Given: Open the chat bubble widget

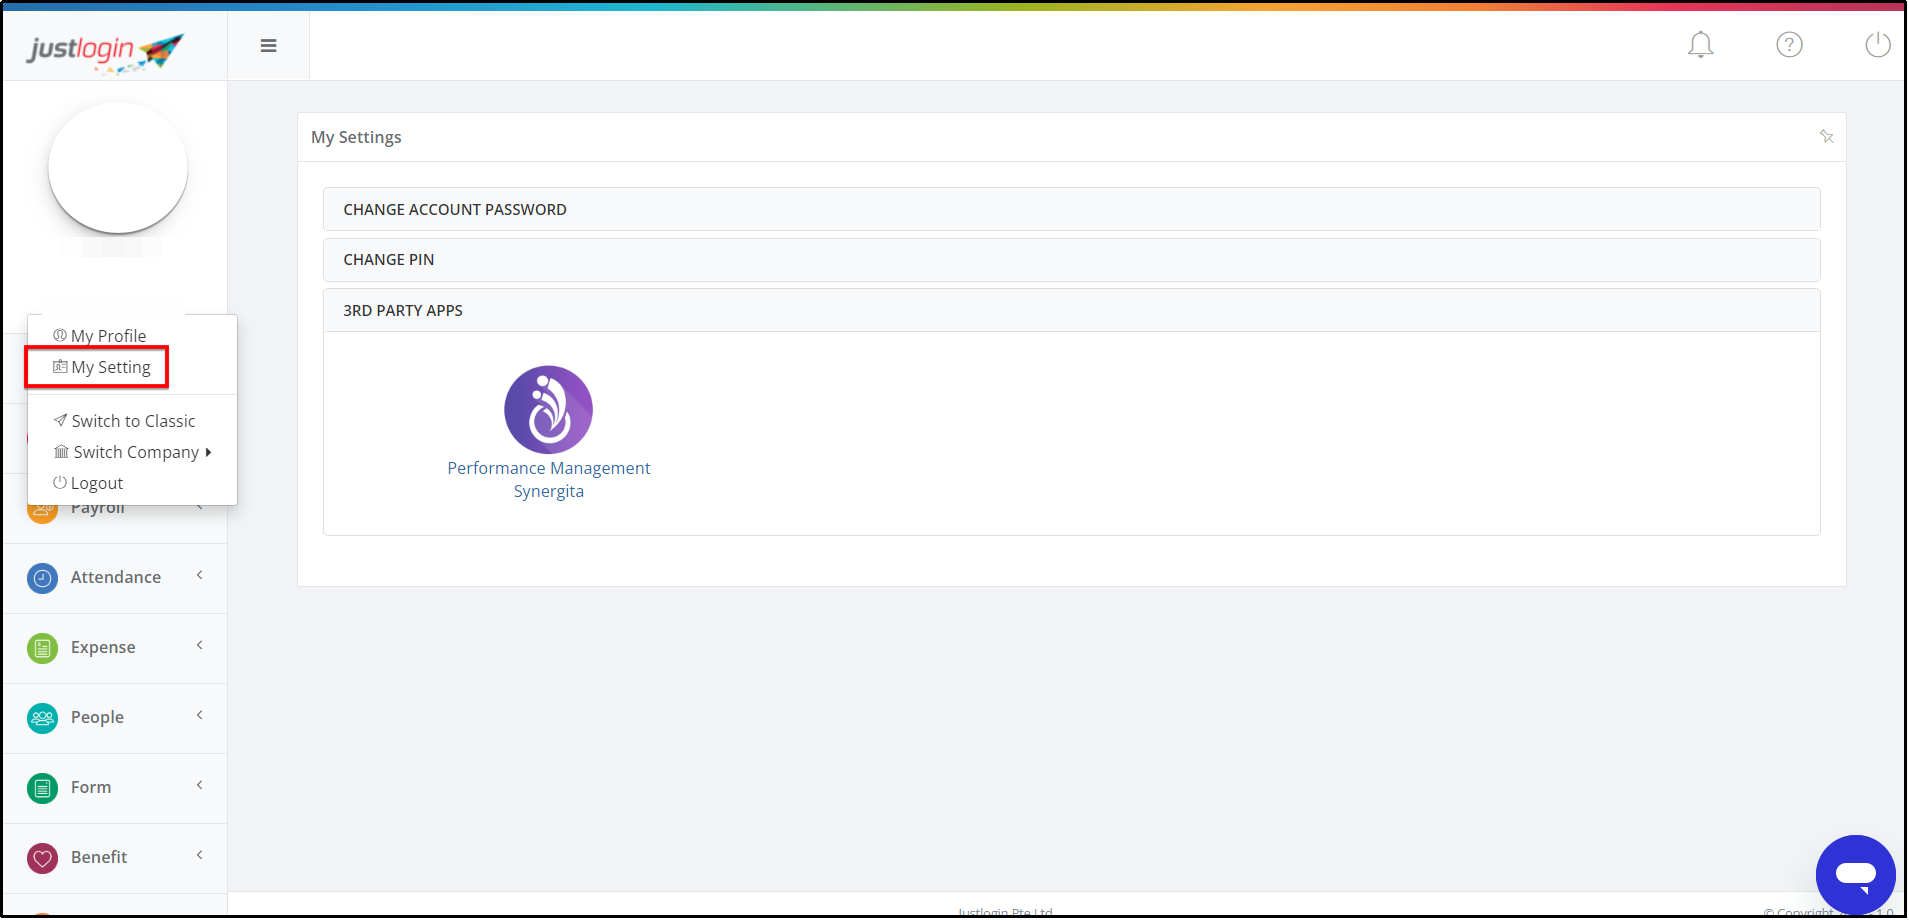Looking at the screenshot, I should tap(1855, 874).
